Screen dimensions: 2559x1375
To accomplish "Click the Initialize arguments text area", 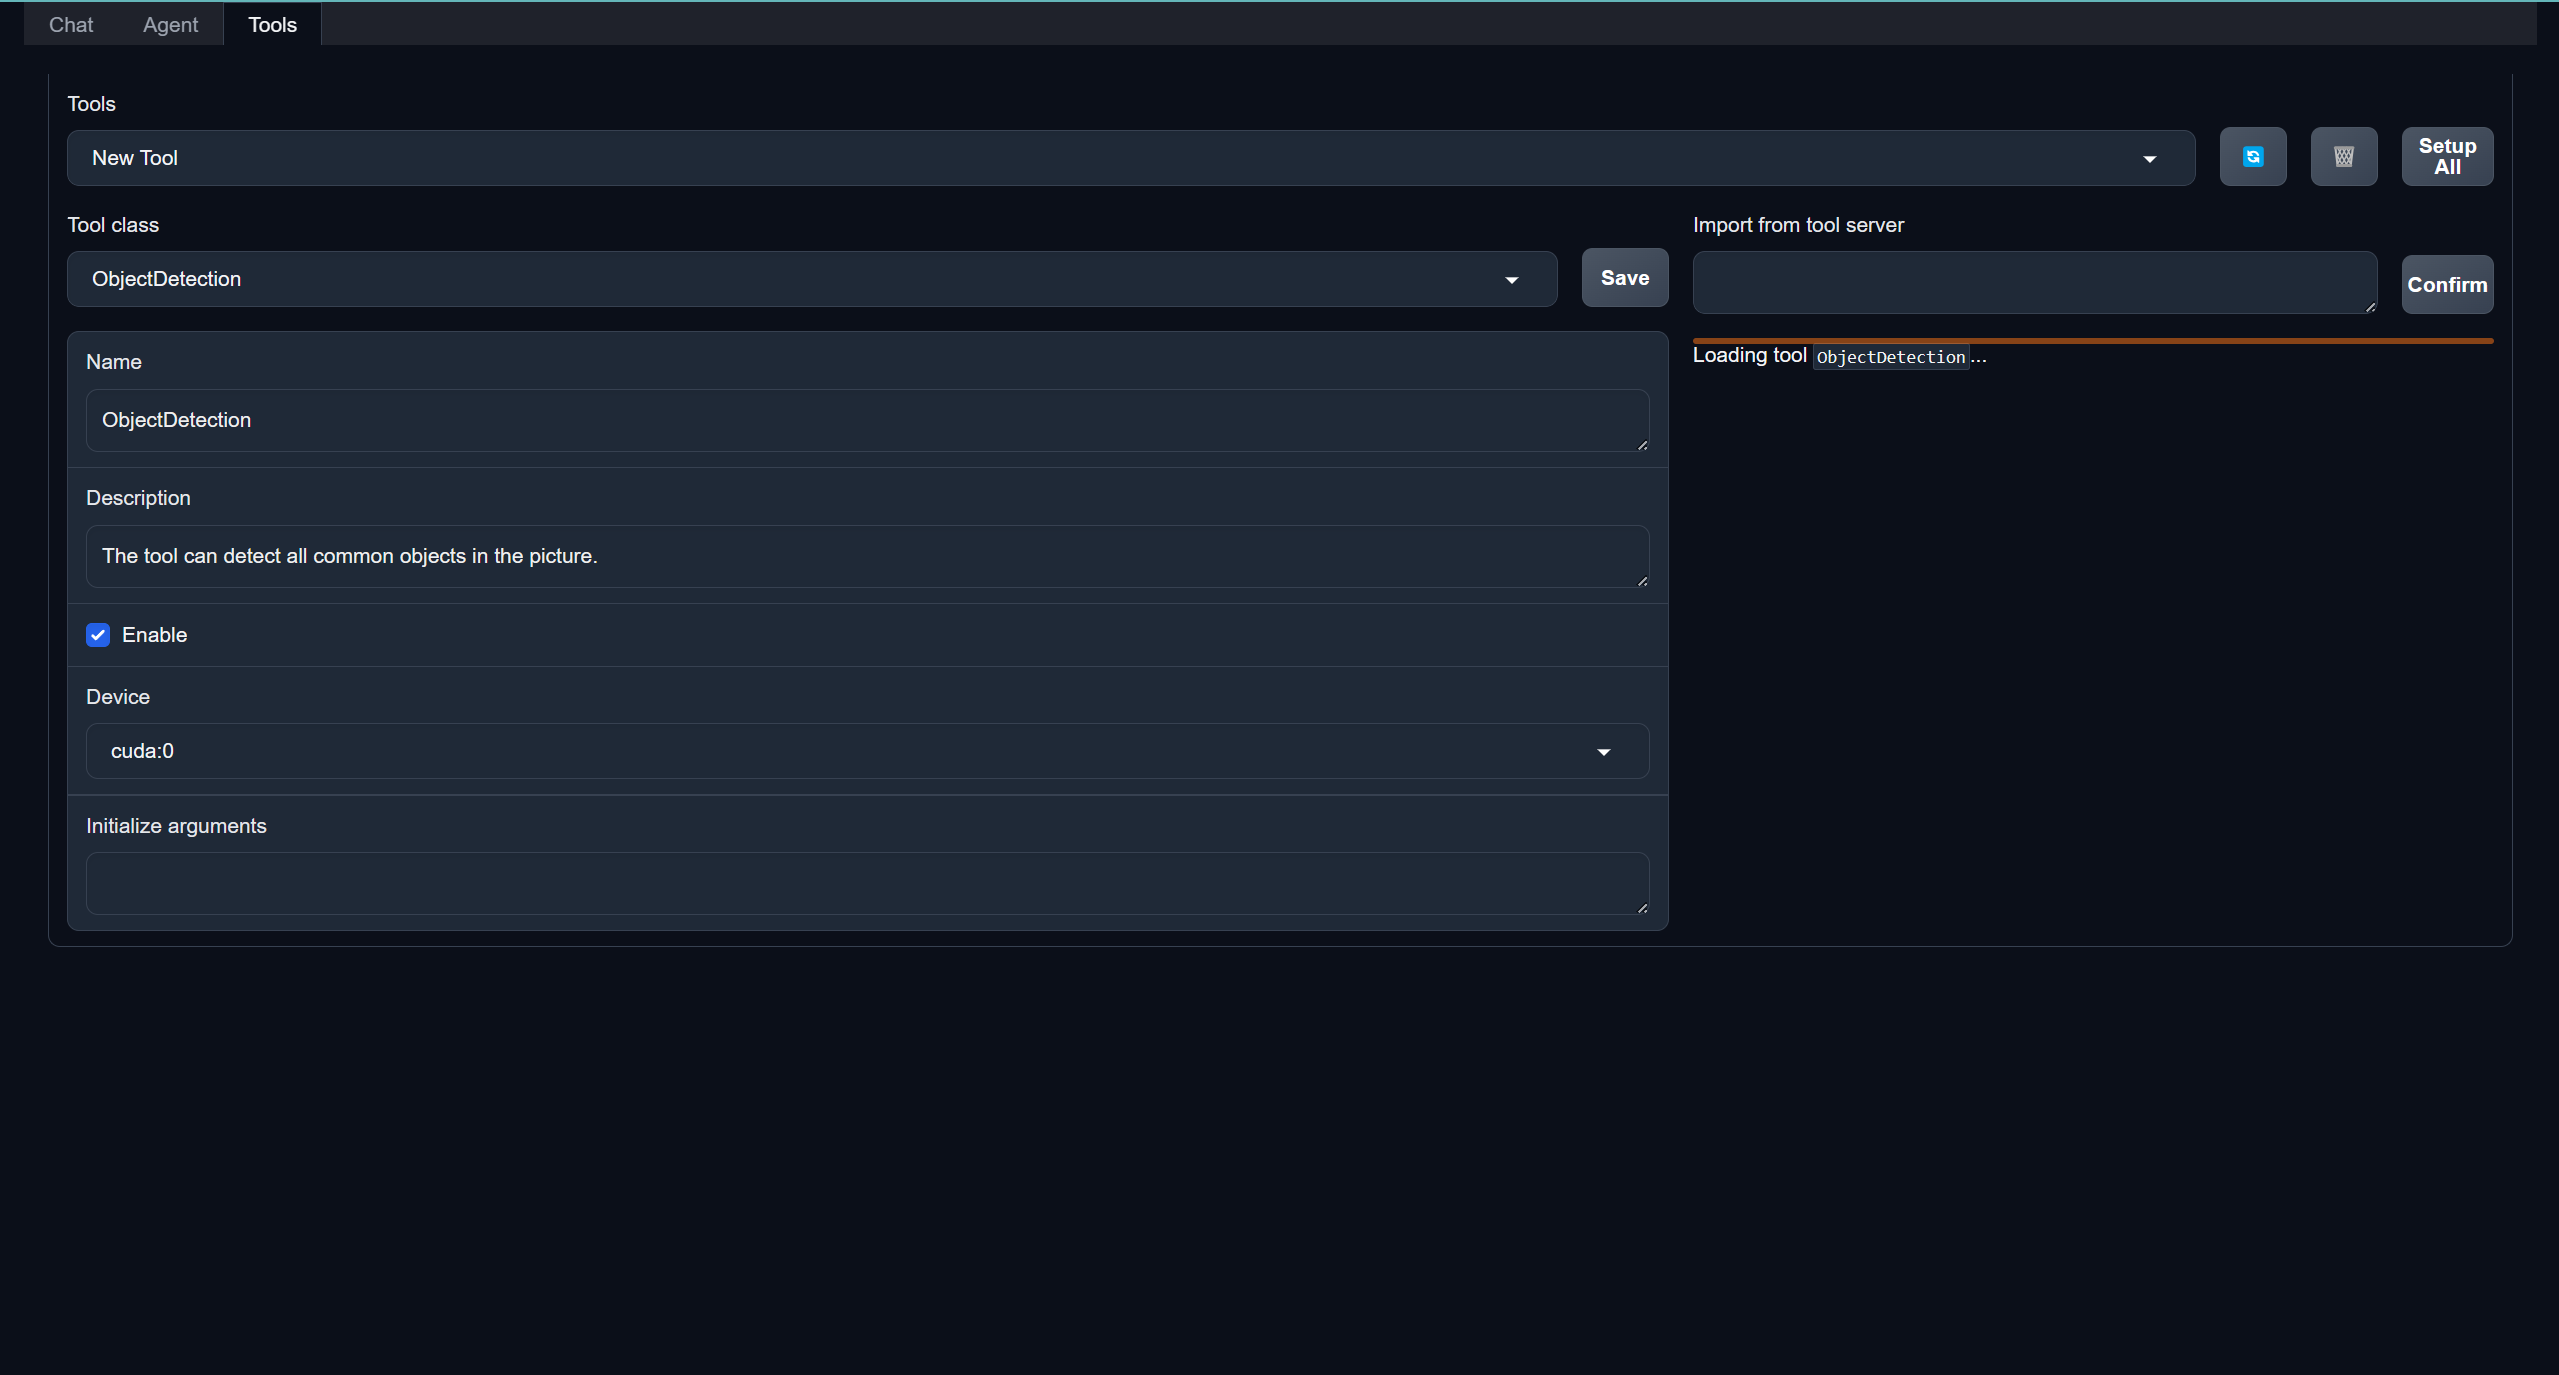I will [867, 881].
